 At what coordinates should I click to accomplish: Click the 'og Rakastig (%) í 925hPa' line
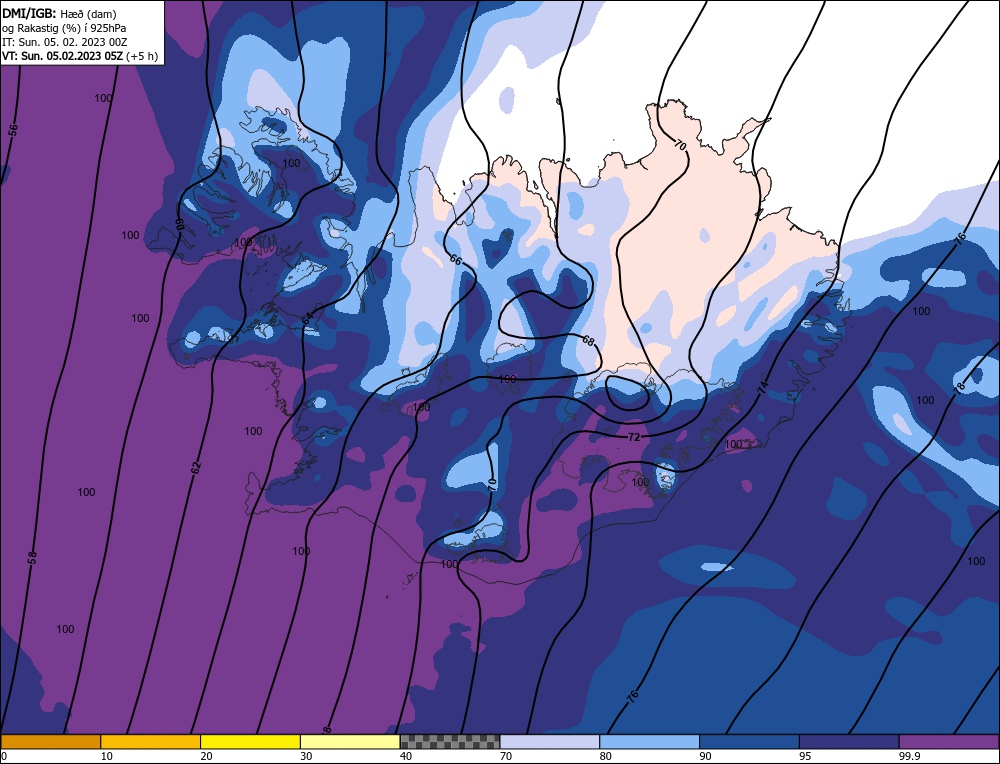click(x=64, y=28)
